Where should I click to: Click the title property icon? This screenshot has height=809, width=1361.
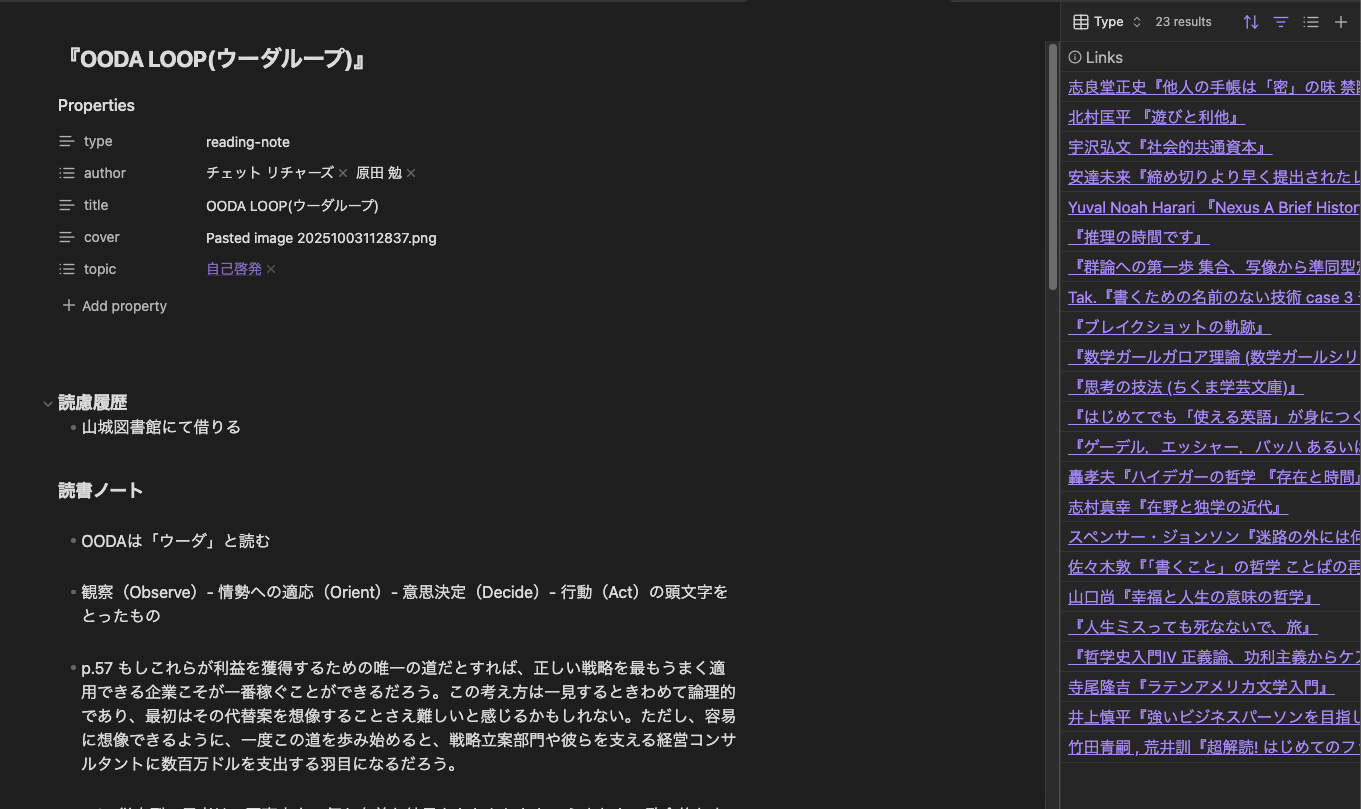pos(67,205)
